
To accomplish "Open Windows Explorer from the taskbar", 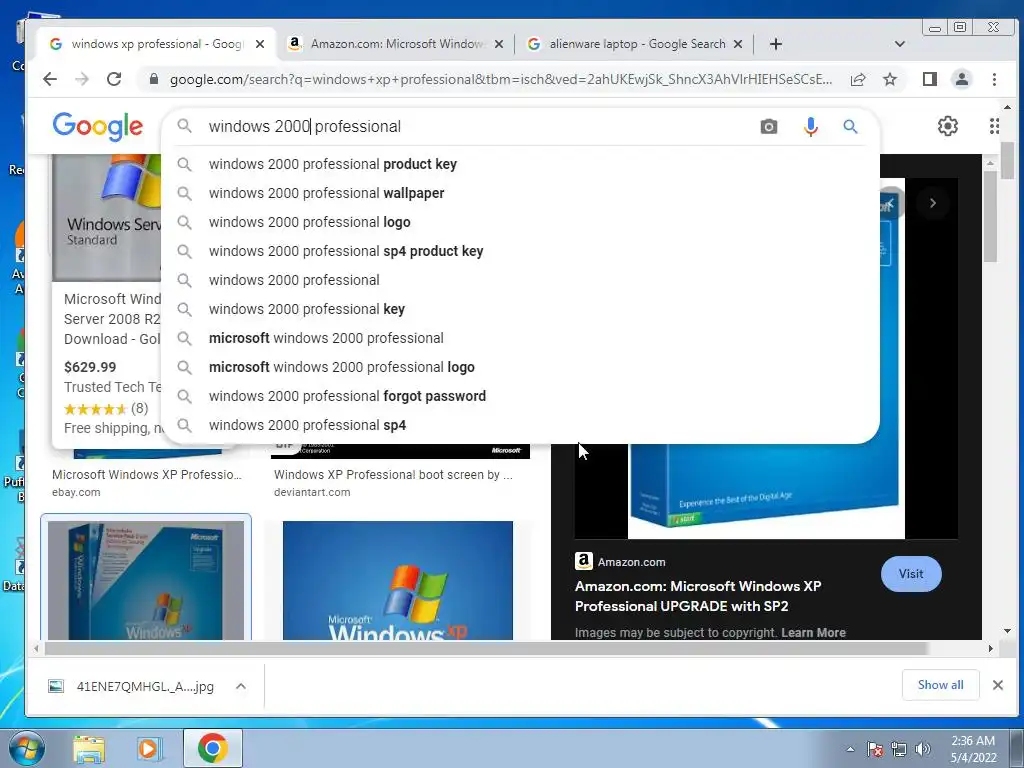I will click(x=89, y=748).
